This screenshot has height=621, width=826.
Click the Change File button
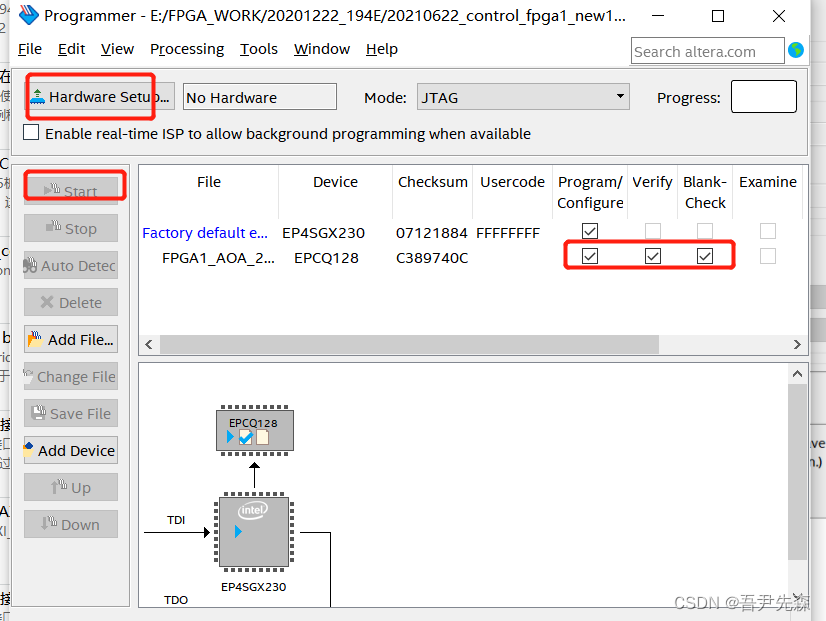(x=71, y=376)
